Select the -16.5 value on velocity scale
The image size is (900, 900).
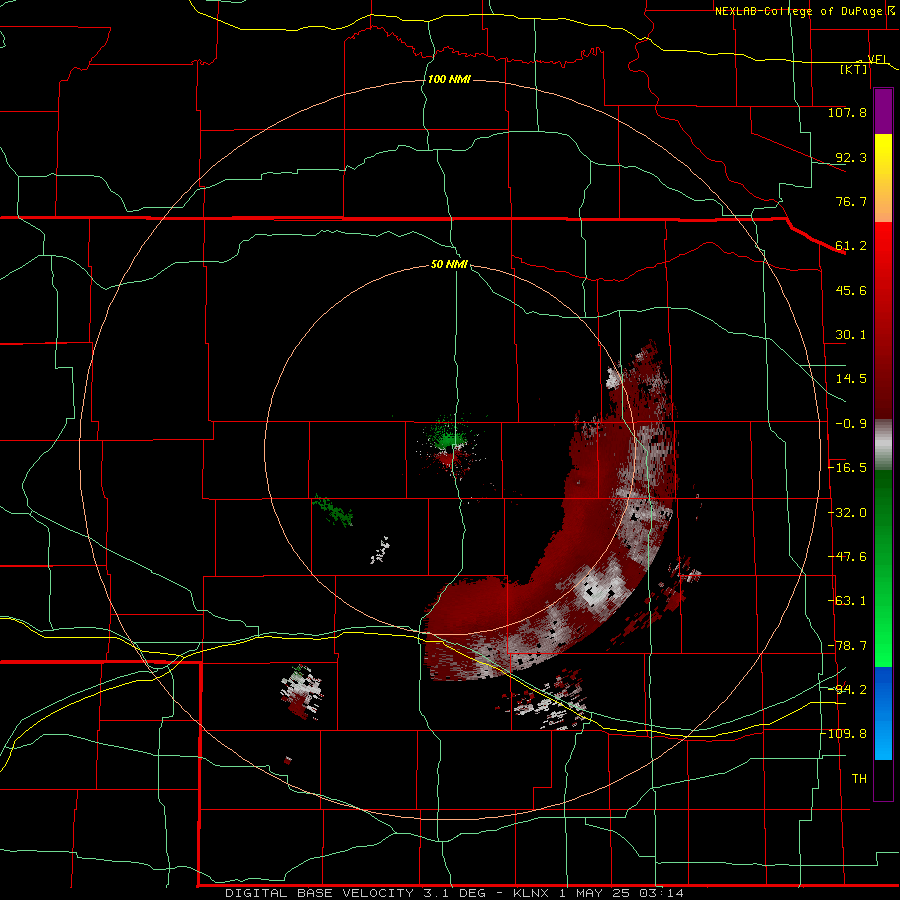pos(847,468)
